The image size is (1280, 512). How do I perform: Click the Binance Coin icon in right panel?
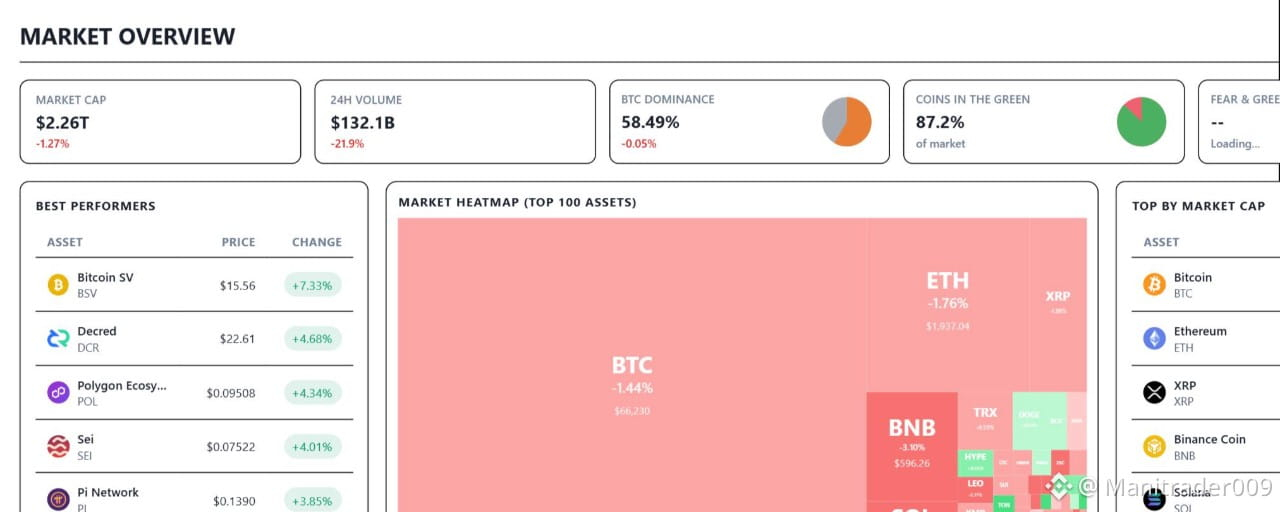click(1154, 446)
